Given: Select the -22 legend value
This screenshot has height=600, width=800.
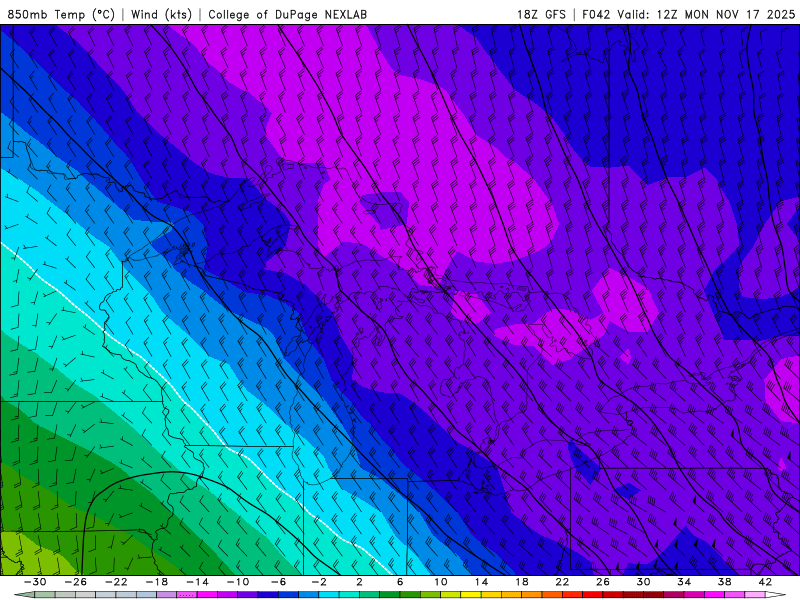Looking at the screenshot, I should click(x=116, y=582).
